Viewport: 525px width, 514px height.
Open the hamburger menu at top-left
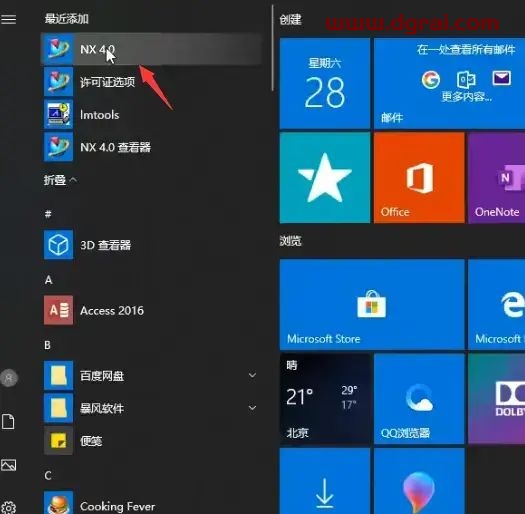[8, 19]
